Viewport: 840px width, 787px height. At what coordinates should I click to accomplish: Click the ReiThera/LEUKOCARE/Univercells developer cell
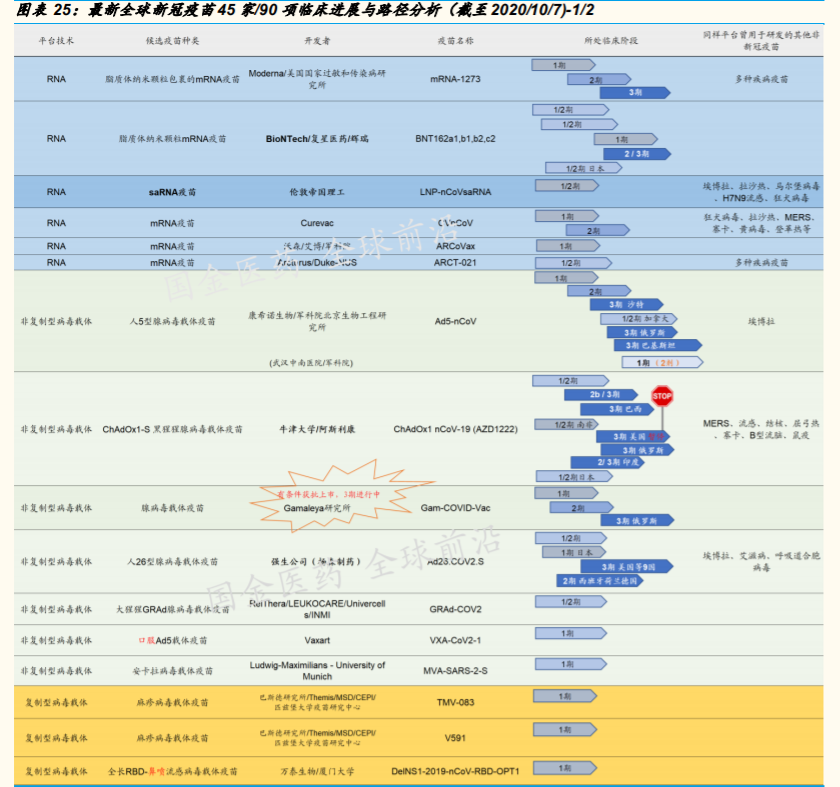(x=317, y=609)
